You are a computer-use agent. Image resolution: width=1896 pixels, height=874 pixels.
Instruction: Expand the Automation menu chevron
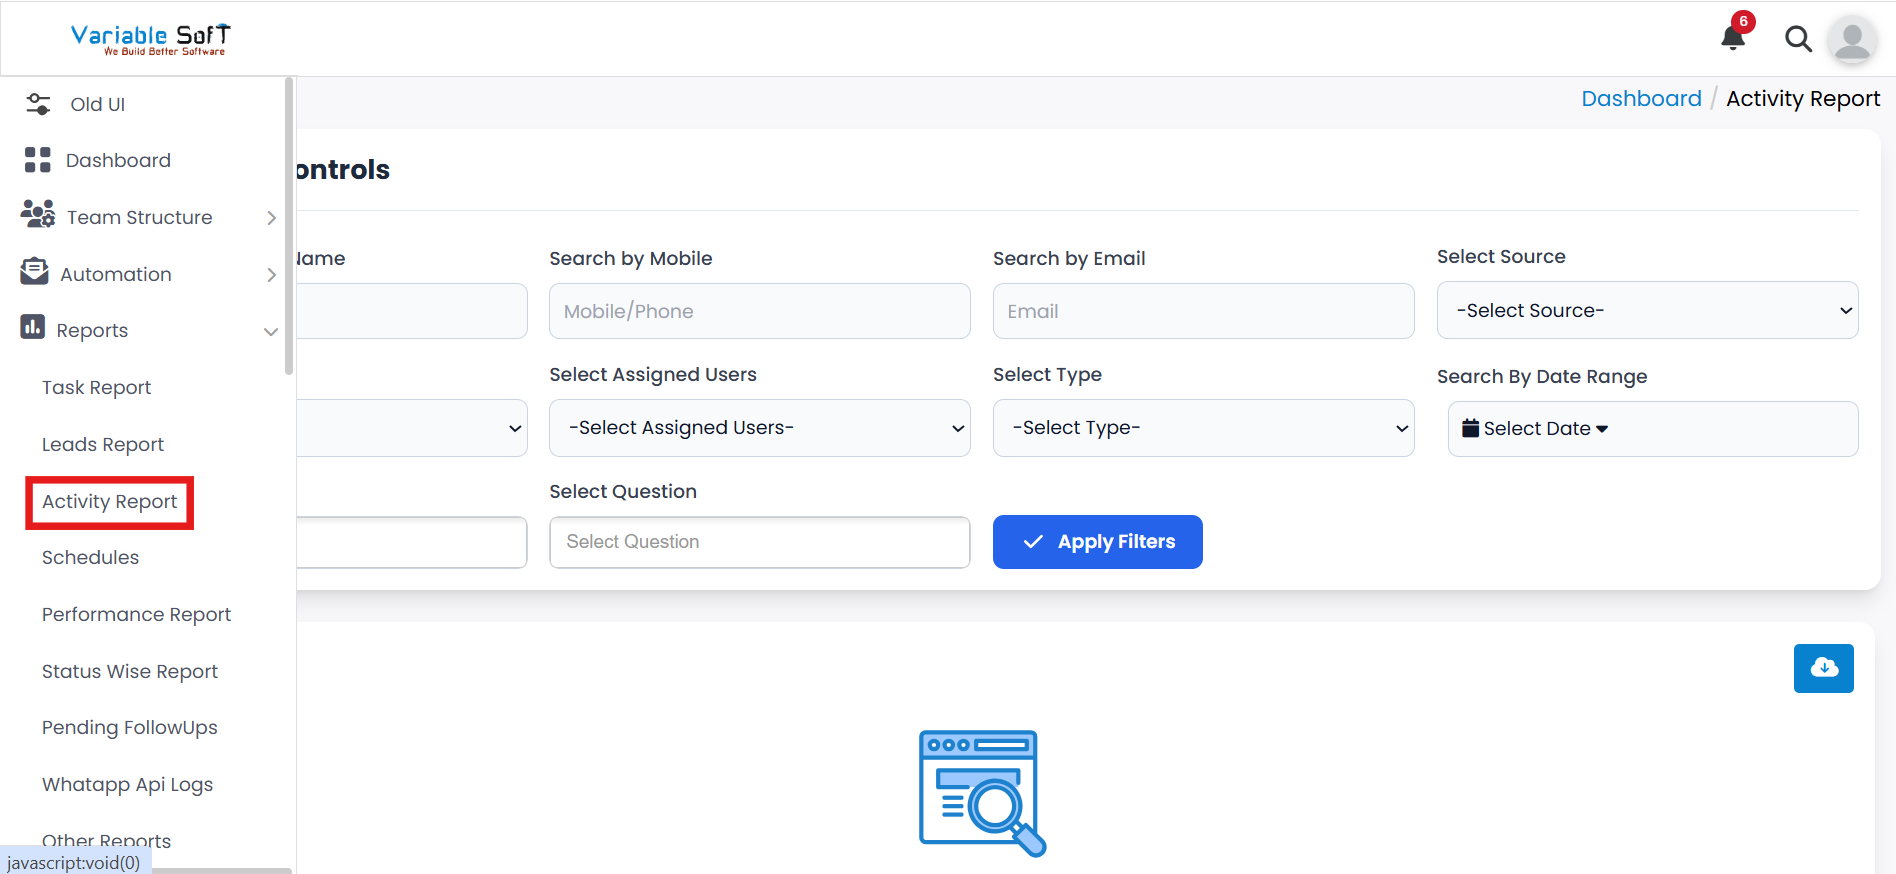pyautogui.click(x=271, y=275)
